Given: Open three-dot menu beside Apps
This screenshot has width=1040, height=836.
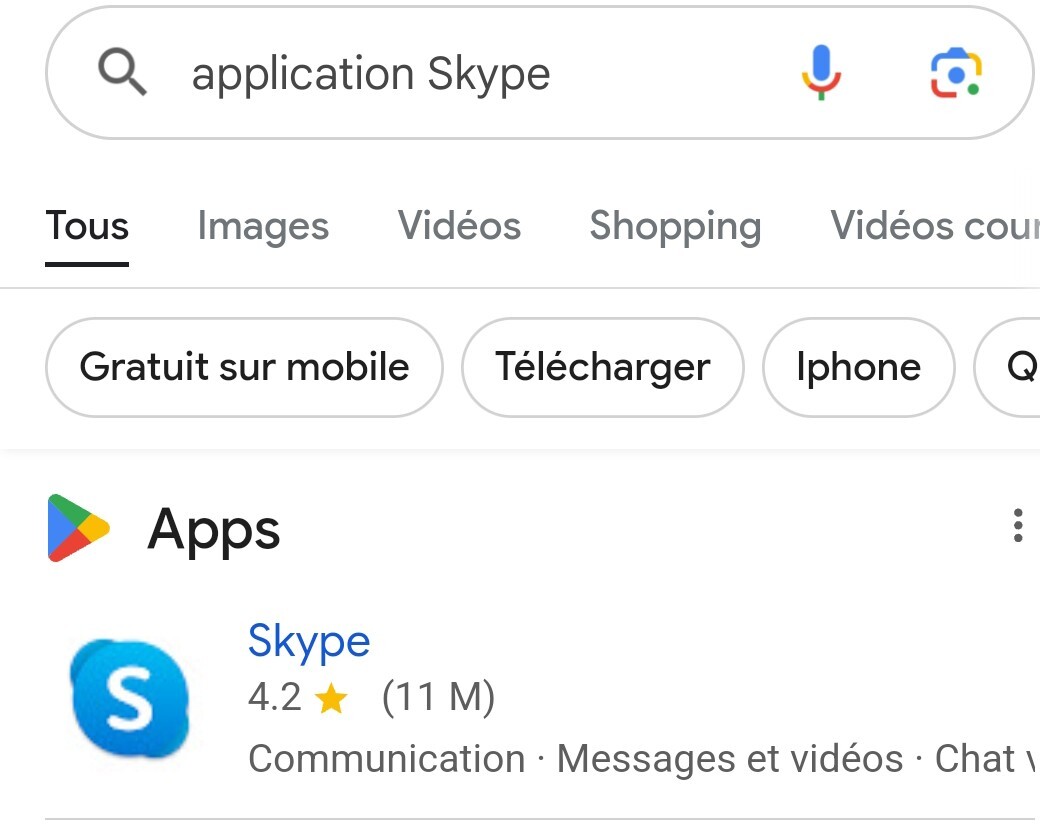Looking at the screenshot, I should (1017, 525).
